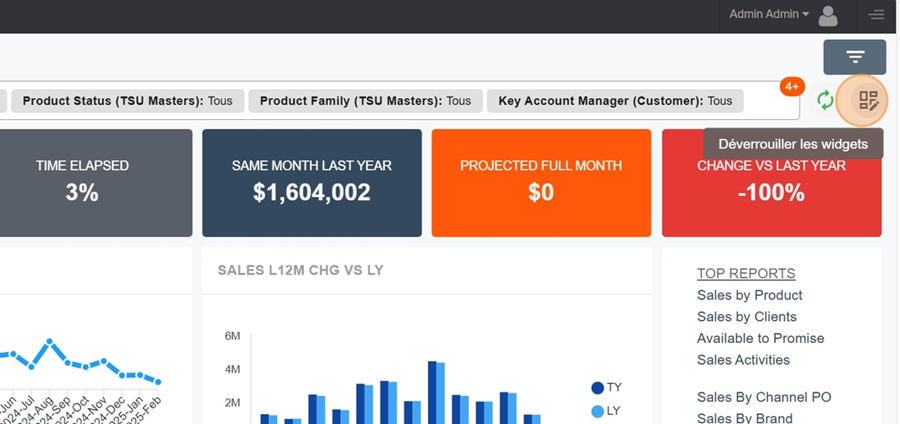Viewport: 900px width, 424px height.
Task: Open the Top Reports link
Action: click(746, 274)
